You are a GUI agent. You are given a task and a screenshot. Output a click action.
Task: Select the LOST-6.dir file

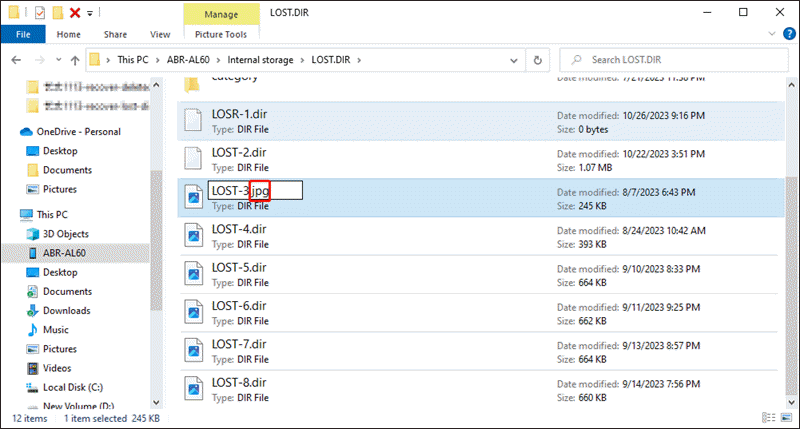[x=481, y=313]
